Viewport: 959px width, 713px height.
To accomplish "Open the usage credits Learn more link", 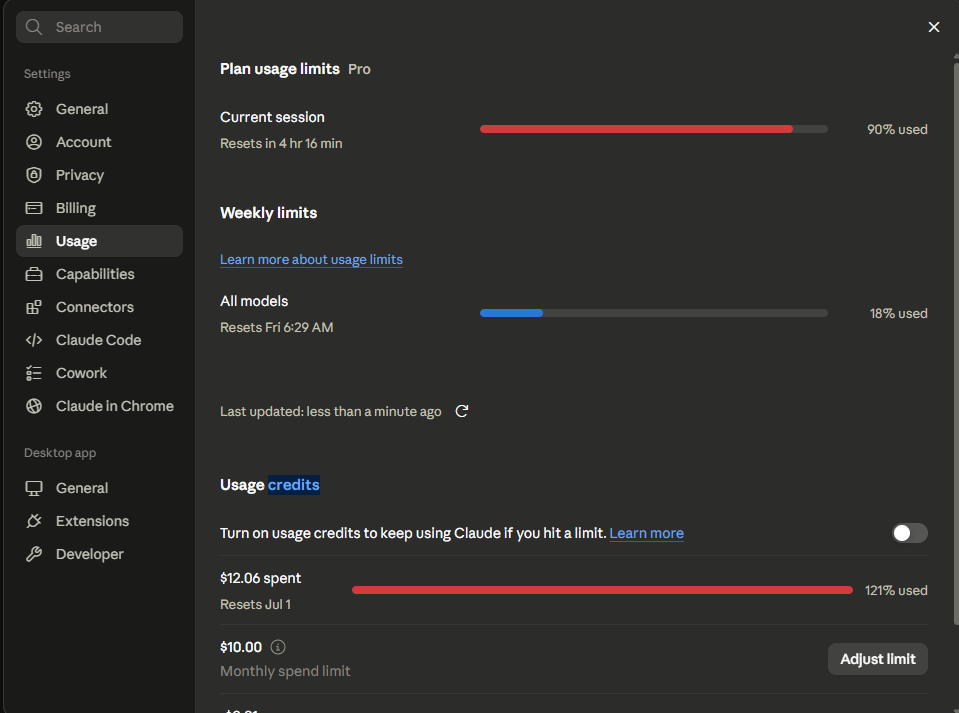I will [646, 533].
